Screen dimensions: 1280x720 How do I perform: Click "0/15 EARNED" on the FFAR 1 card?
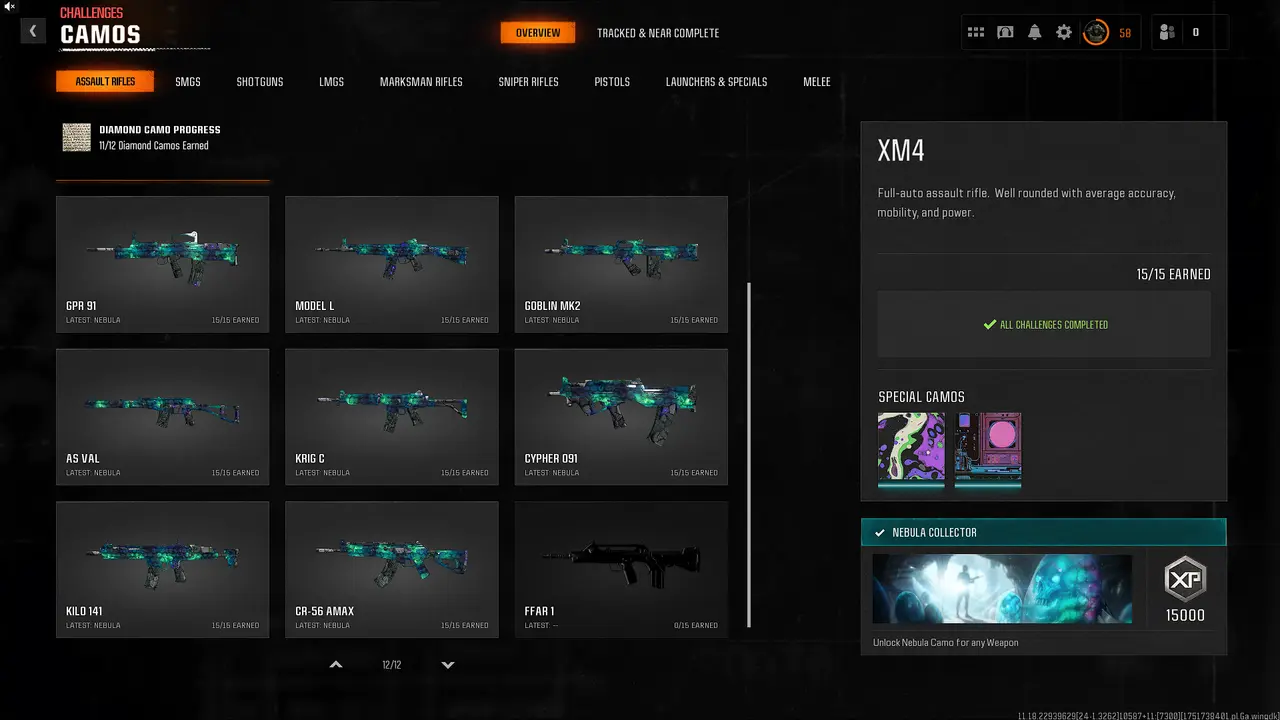pos(694,626)
